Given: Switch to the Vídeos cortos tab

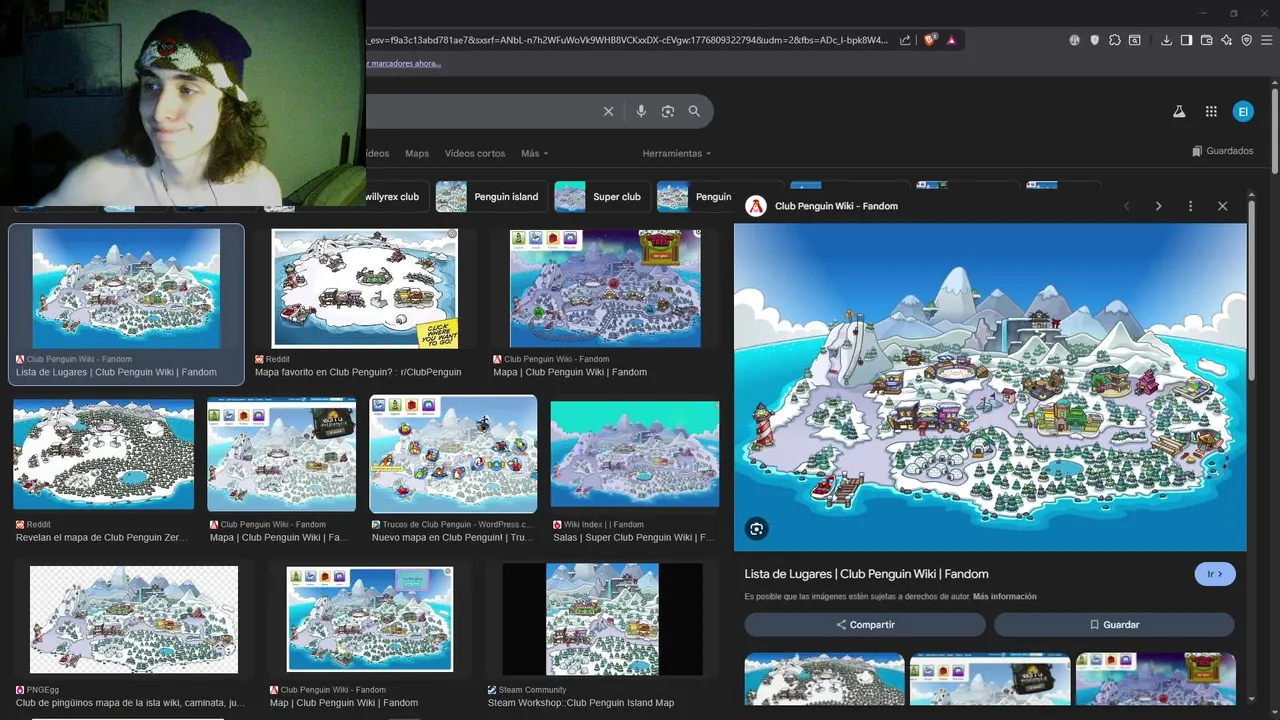Looking at the screenshot, I should coord(475,154).
